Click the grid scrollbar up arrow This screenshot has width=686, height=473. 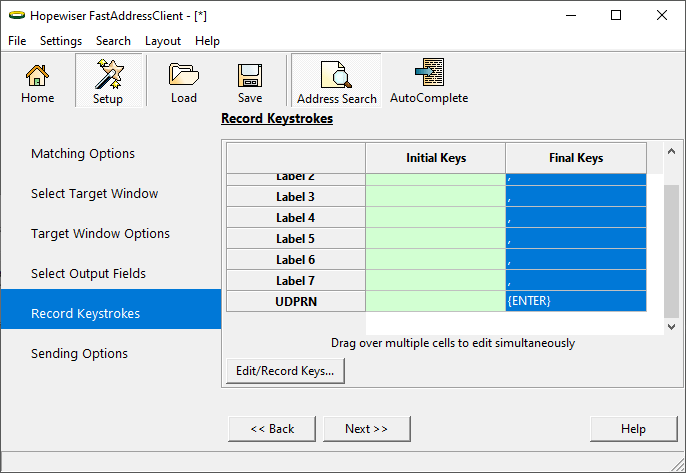671,151
